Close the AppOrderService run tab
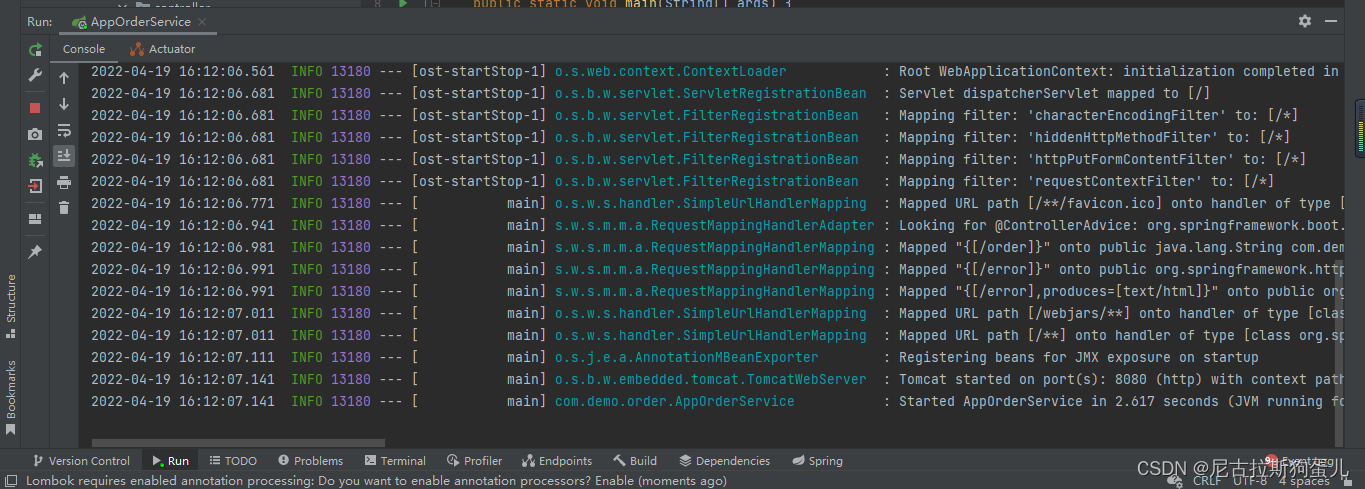This screenshot has height=489, width=1365. (202, 22)
